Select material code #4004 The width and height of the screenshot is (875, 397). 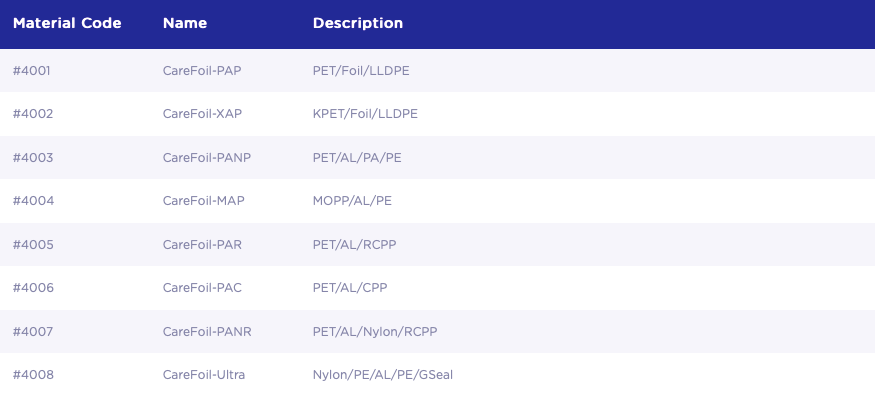click(x=33, y=200)
